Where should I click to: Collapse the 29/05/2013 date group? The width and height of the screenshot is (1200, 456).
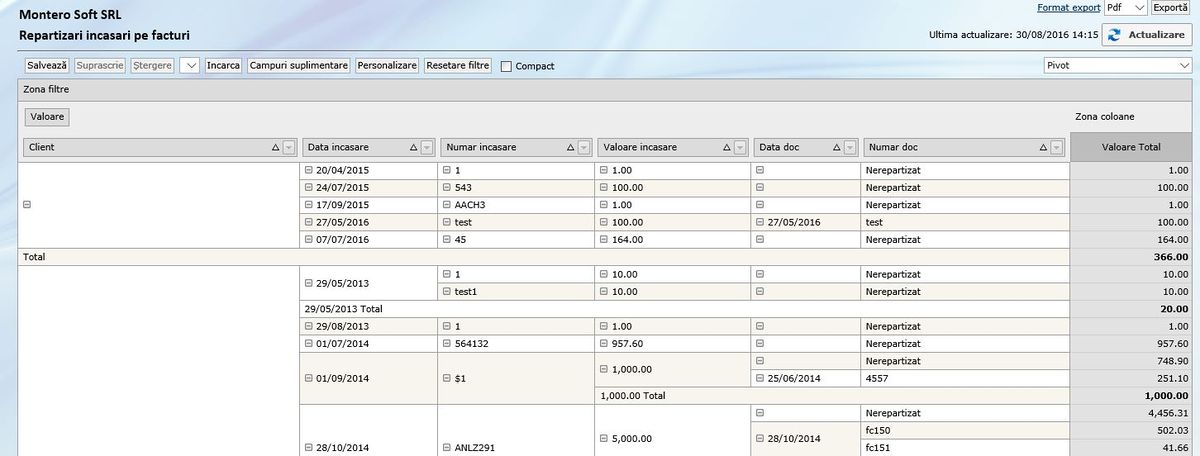309,283
